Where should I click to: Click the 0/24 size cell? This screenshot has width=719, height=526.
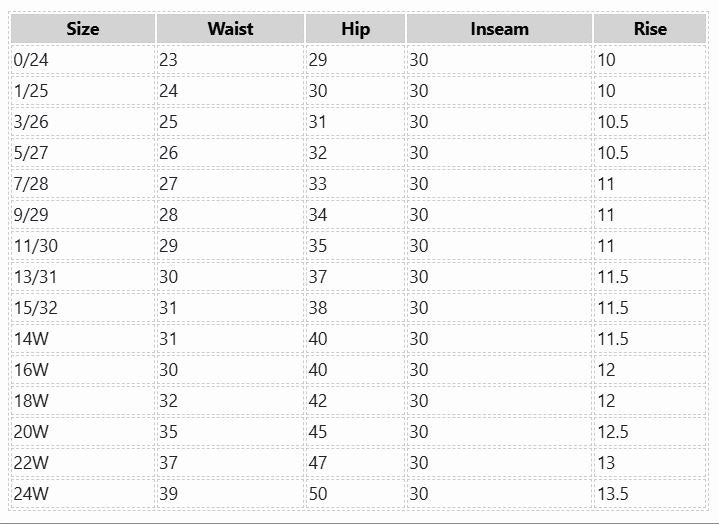31,60
